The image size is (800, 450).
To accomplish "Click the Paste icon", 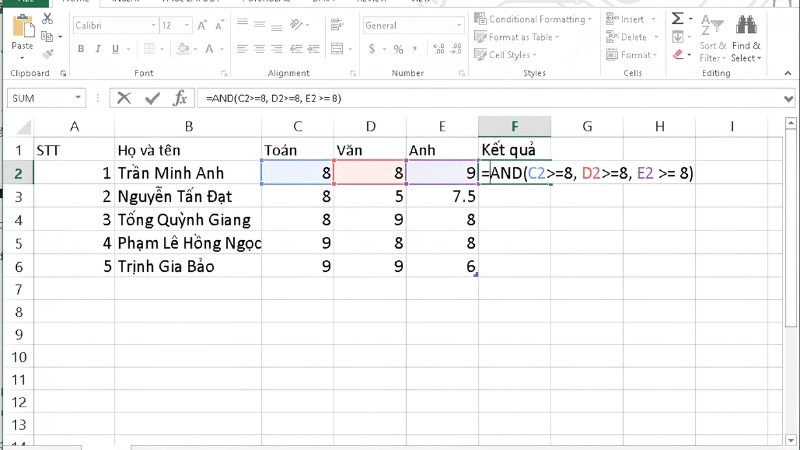I will (x=22, y=26).
